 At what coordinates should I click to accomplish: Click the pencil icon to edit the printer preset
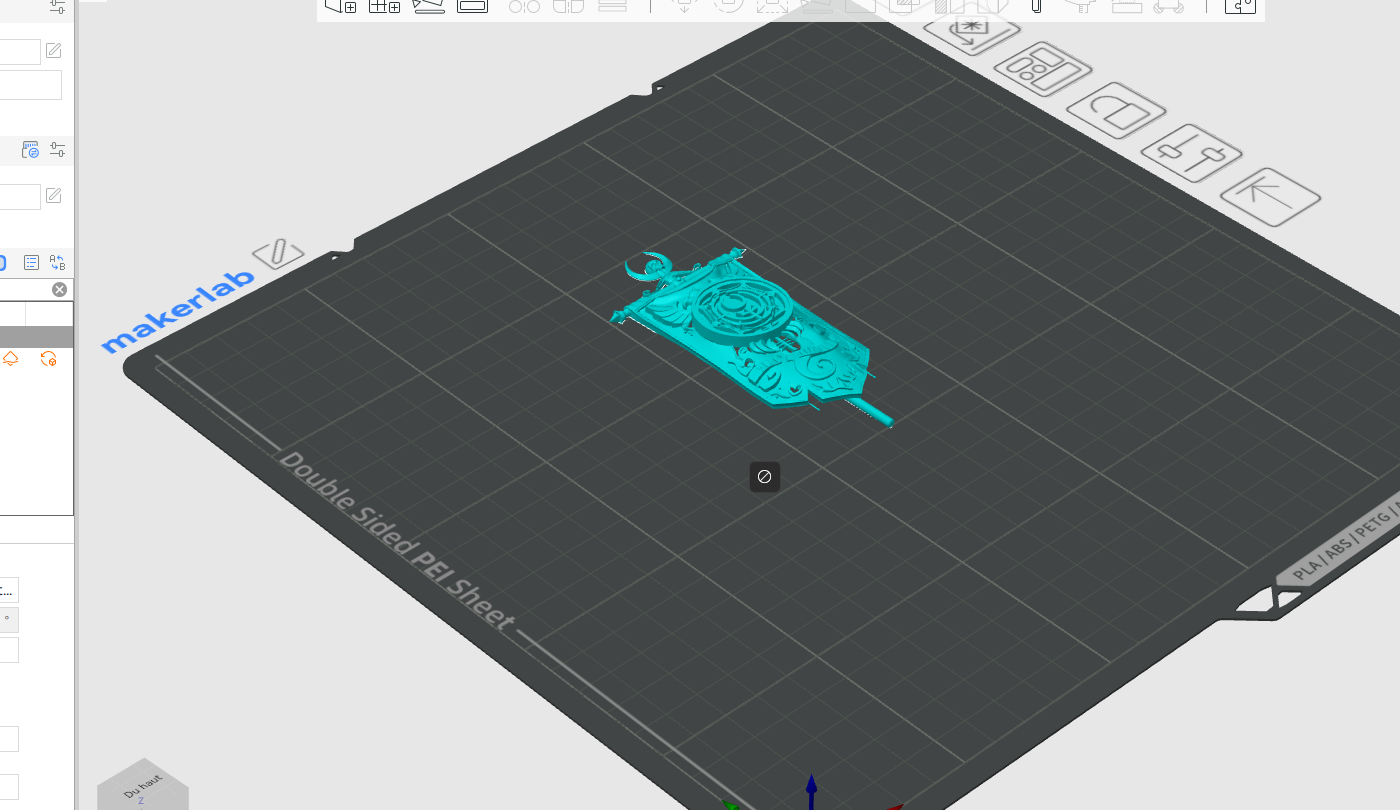53,50
